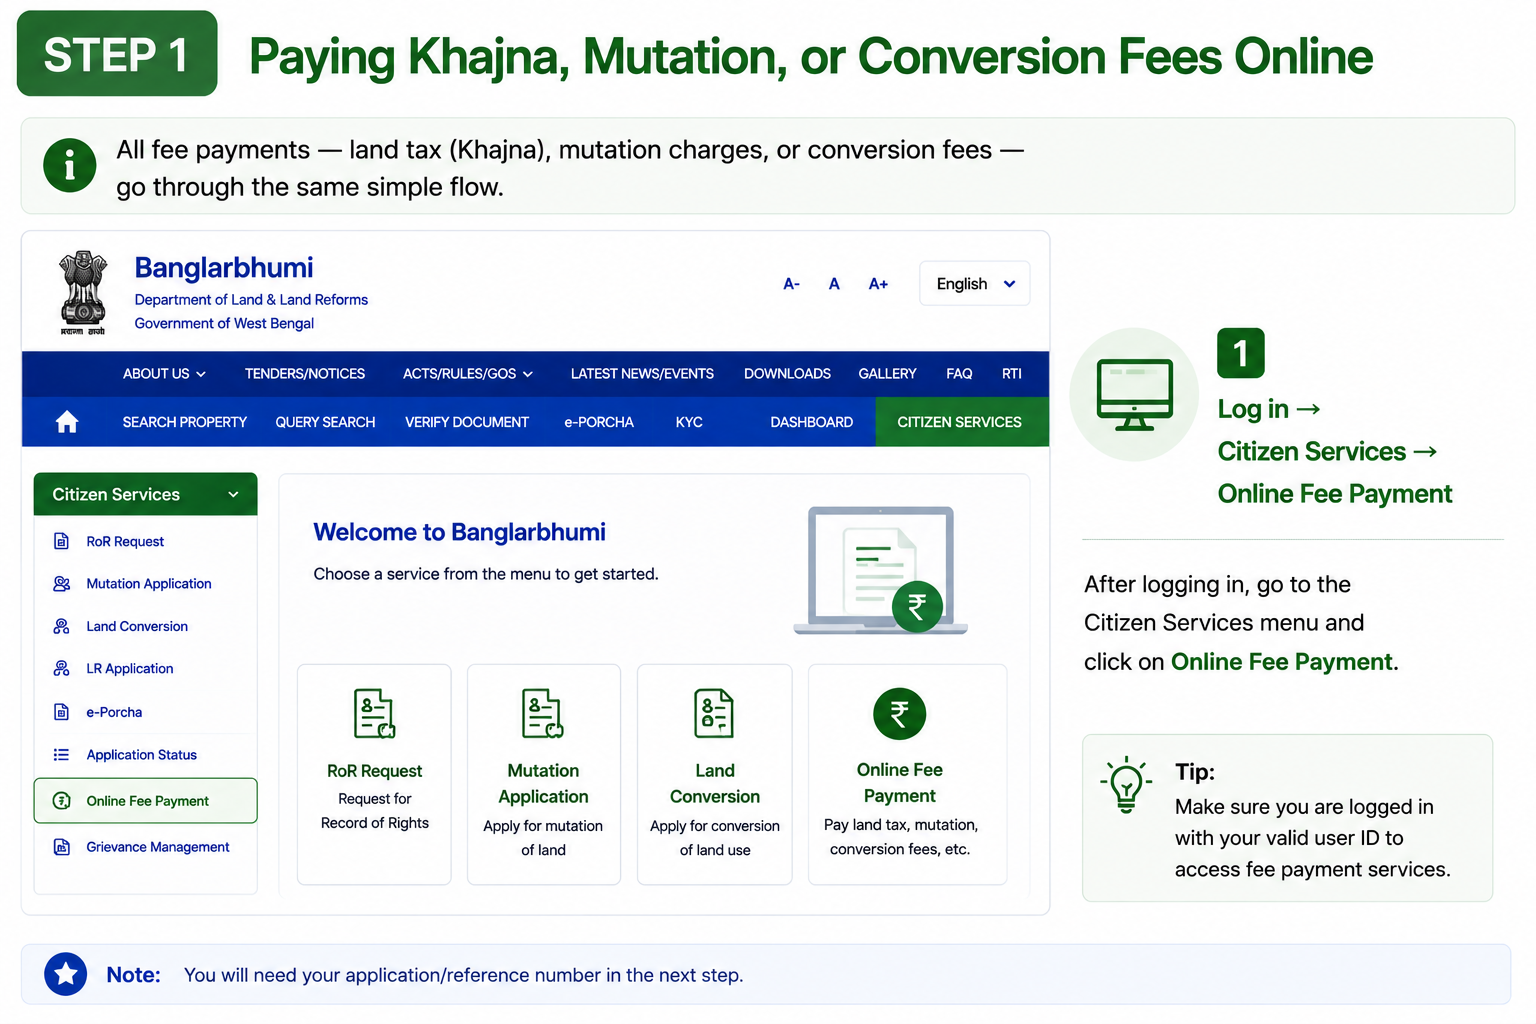
Task: Click the Banglarbhumi site title
Action: pos(224,268)
